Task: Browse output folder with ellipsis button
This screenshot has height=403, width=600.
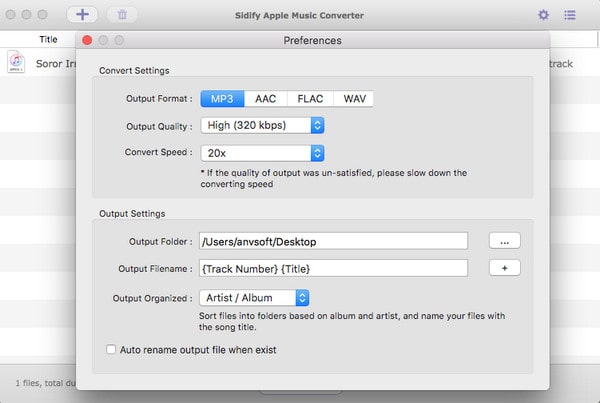Action: coord(504,241)
